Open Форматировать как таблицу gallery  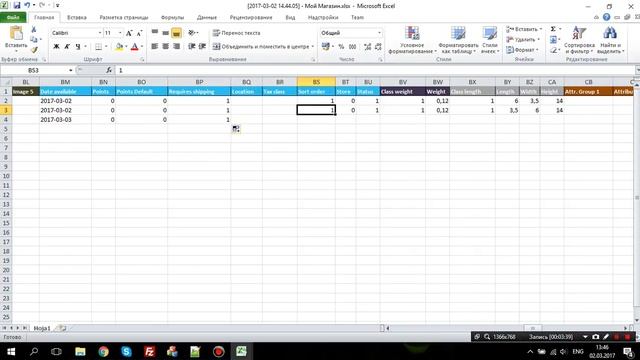point(458,40)
